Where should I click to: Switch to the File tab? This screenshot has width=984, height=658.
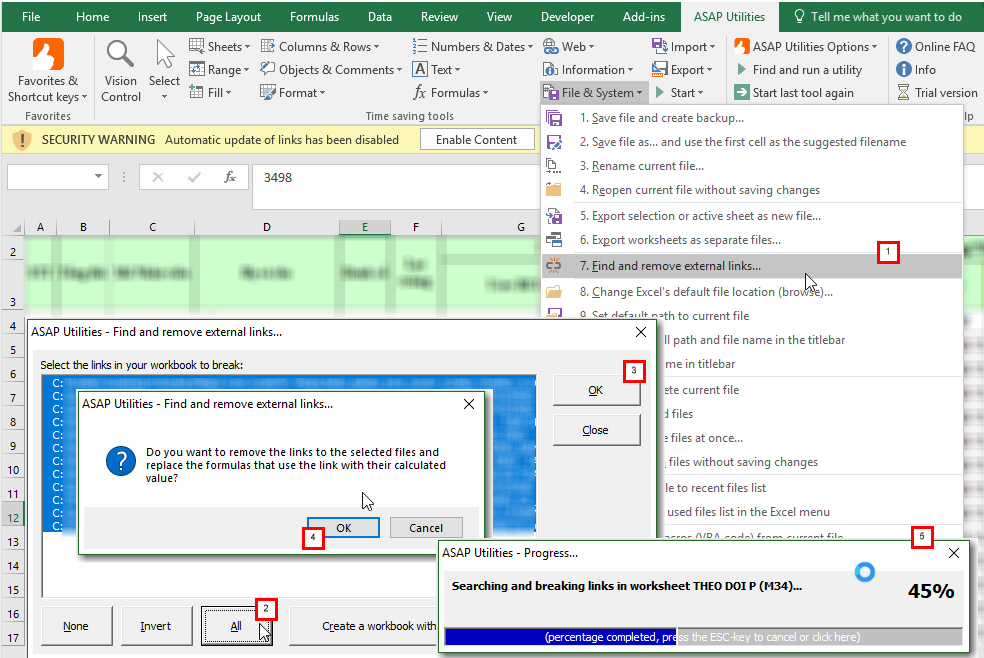[x=31, y=17]
